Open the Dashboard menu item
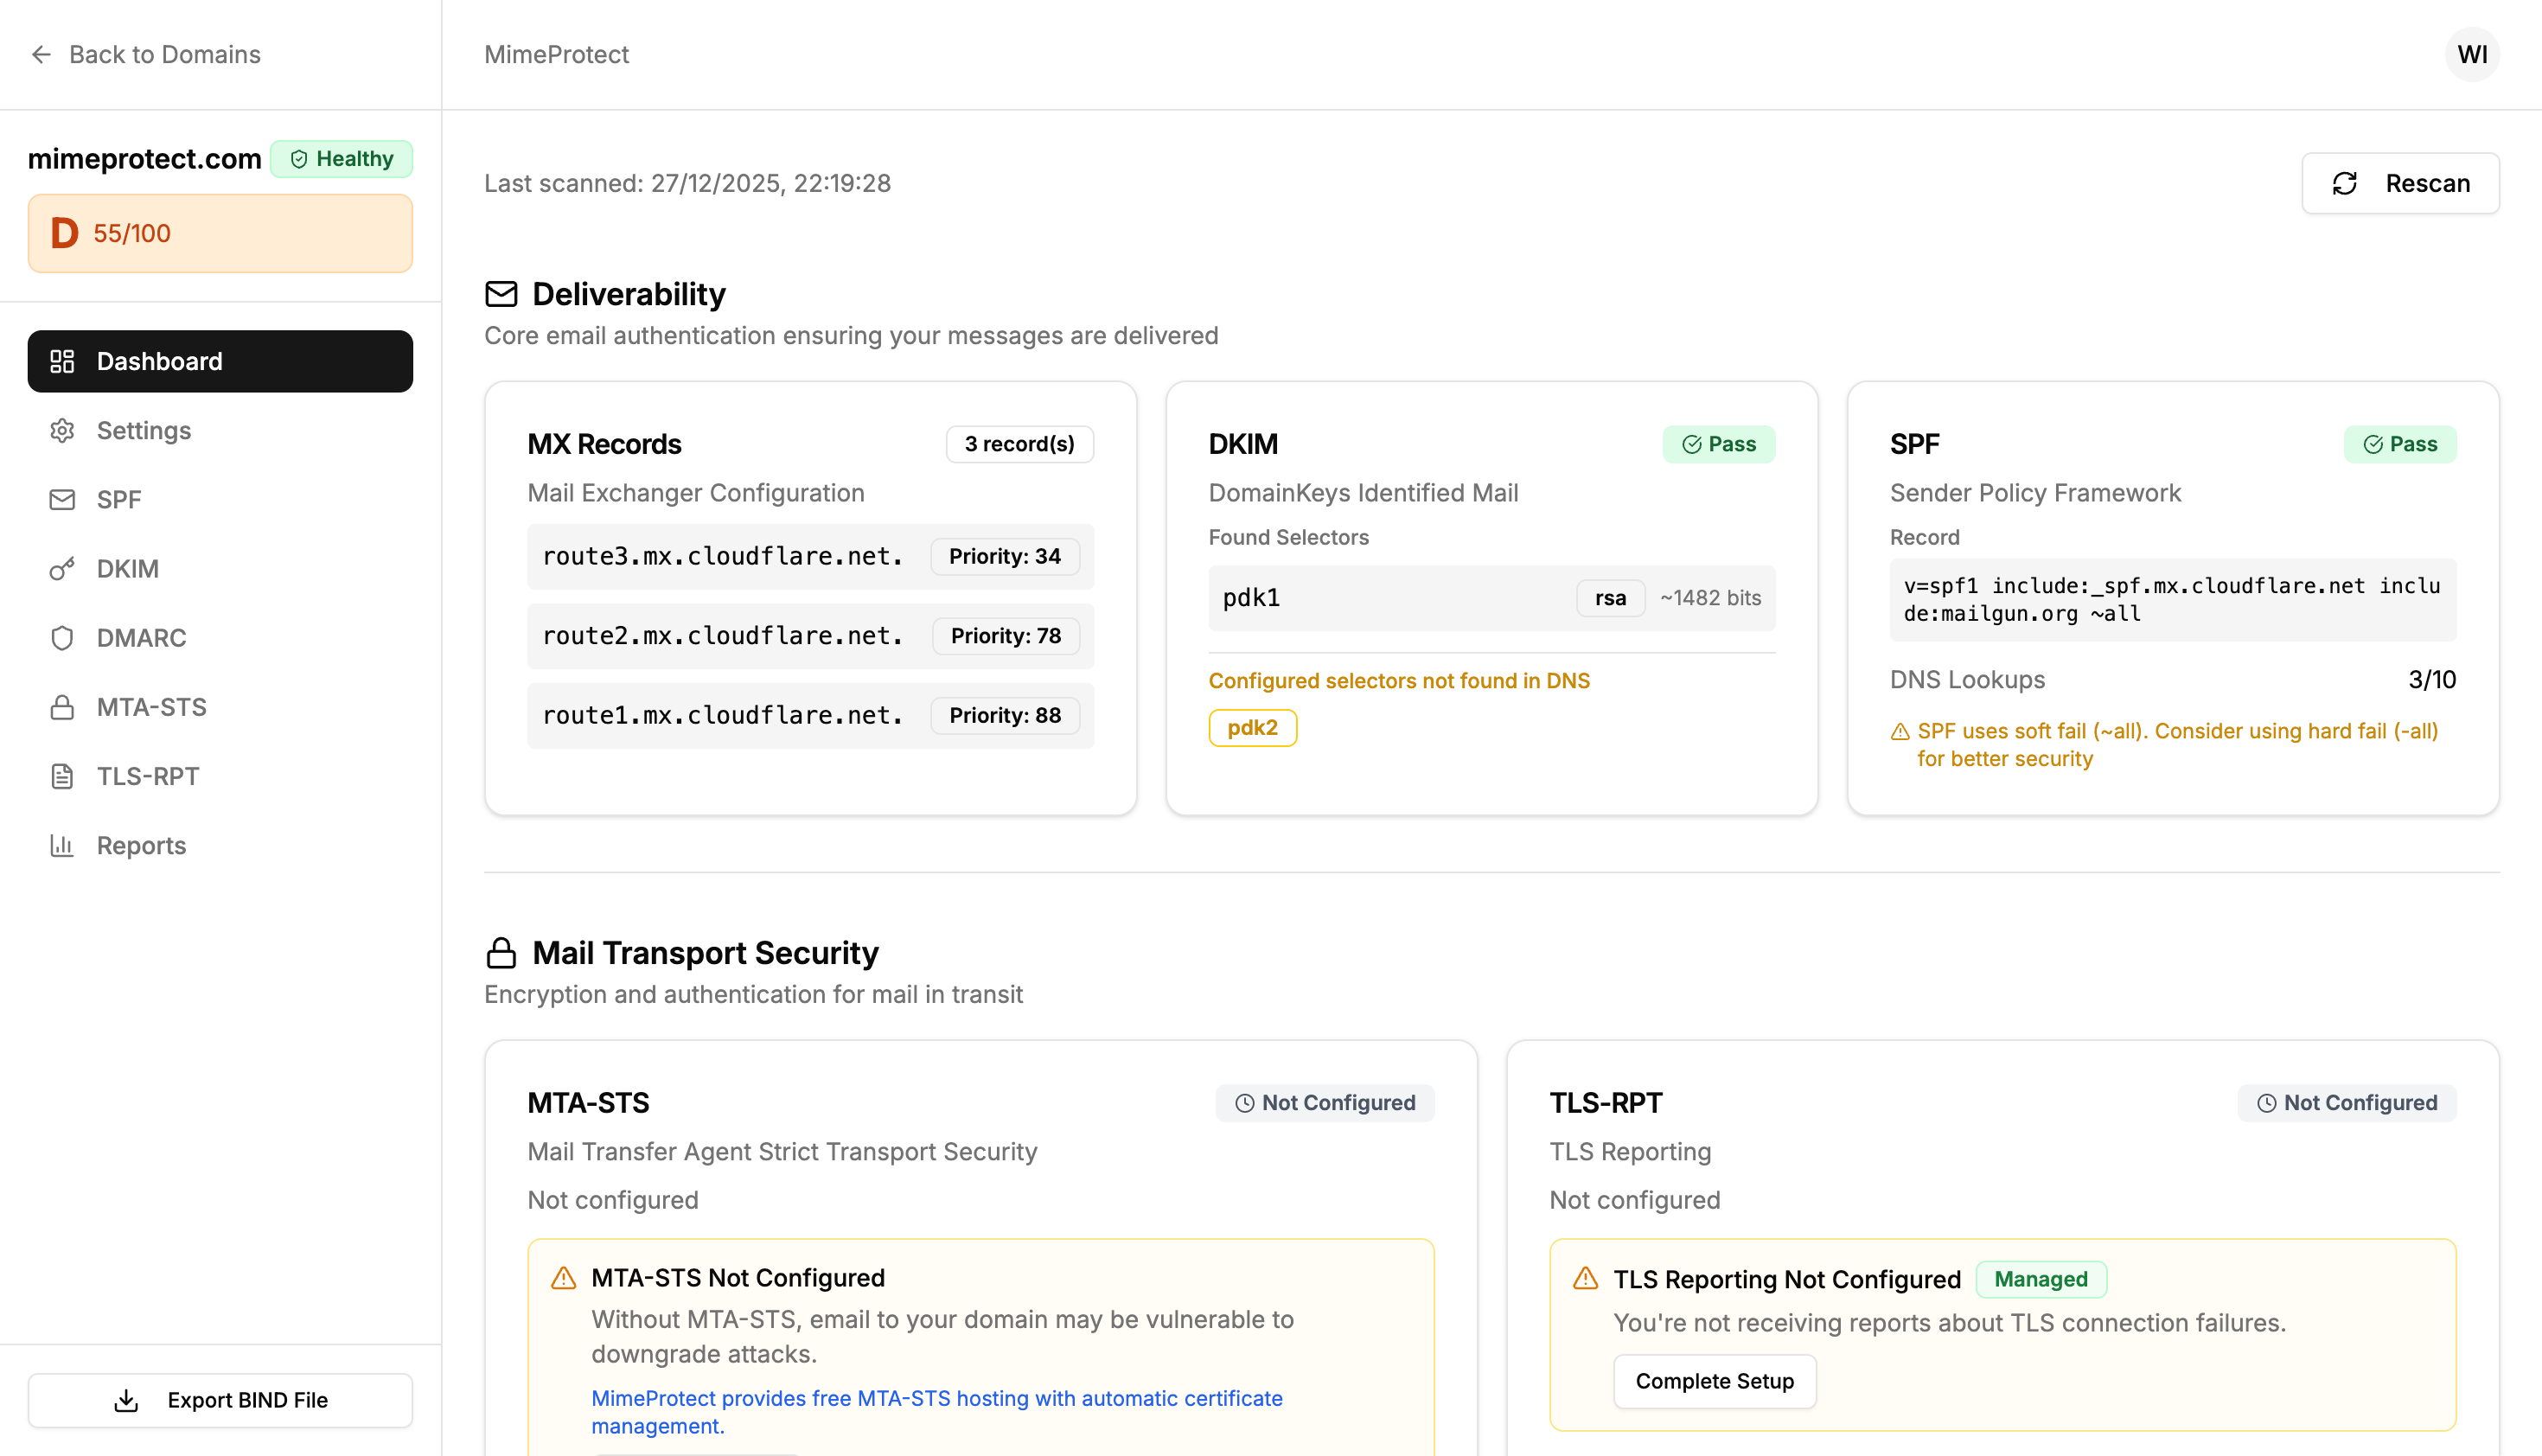The width and height of the screenshot is (2542, 1456). click(220, 361)
